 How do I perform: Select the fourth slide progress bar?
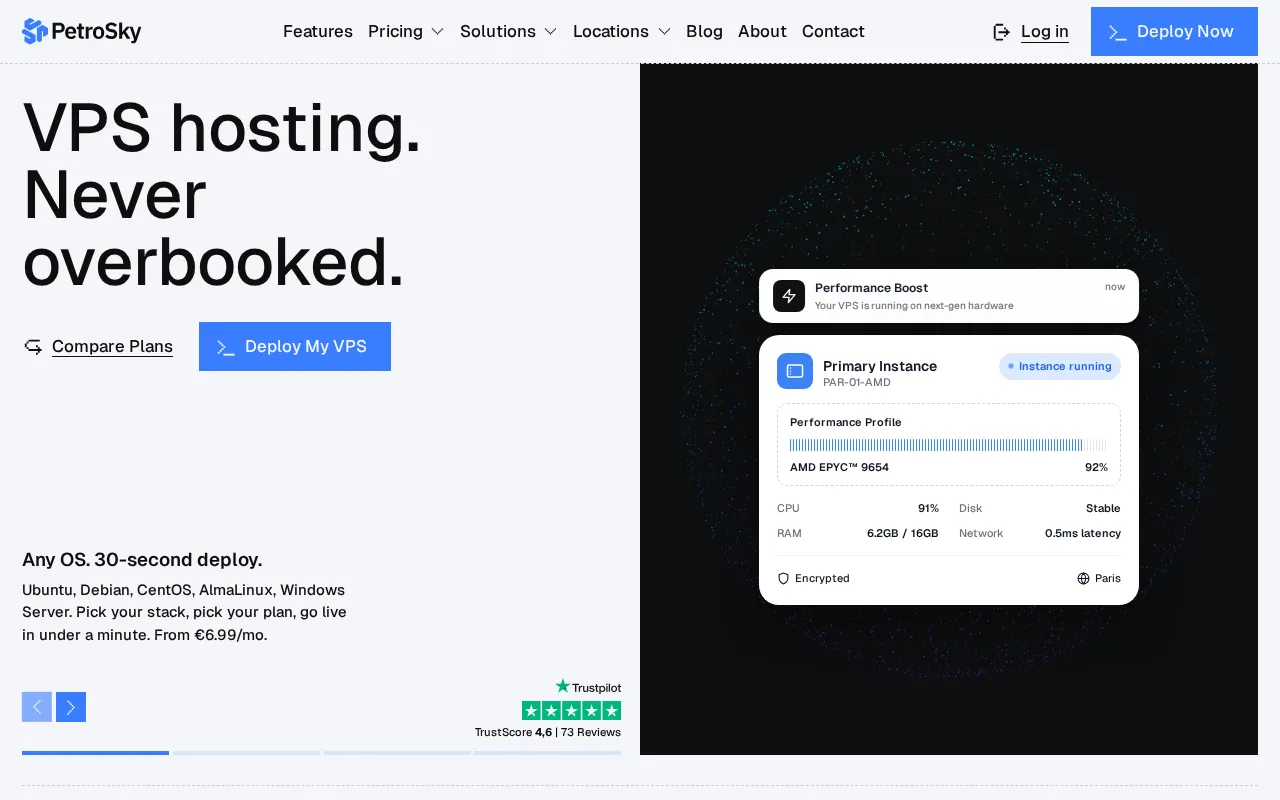(x=548, y=753)
